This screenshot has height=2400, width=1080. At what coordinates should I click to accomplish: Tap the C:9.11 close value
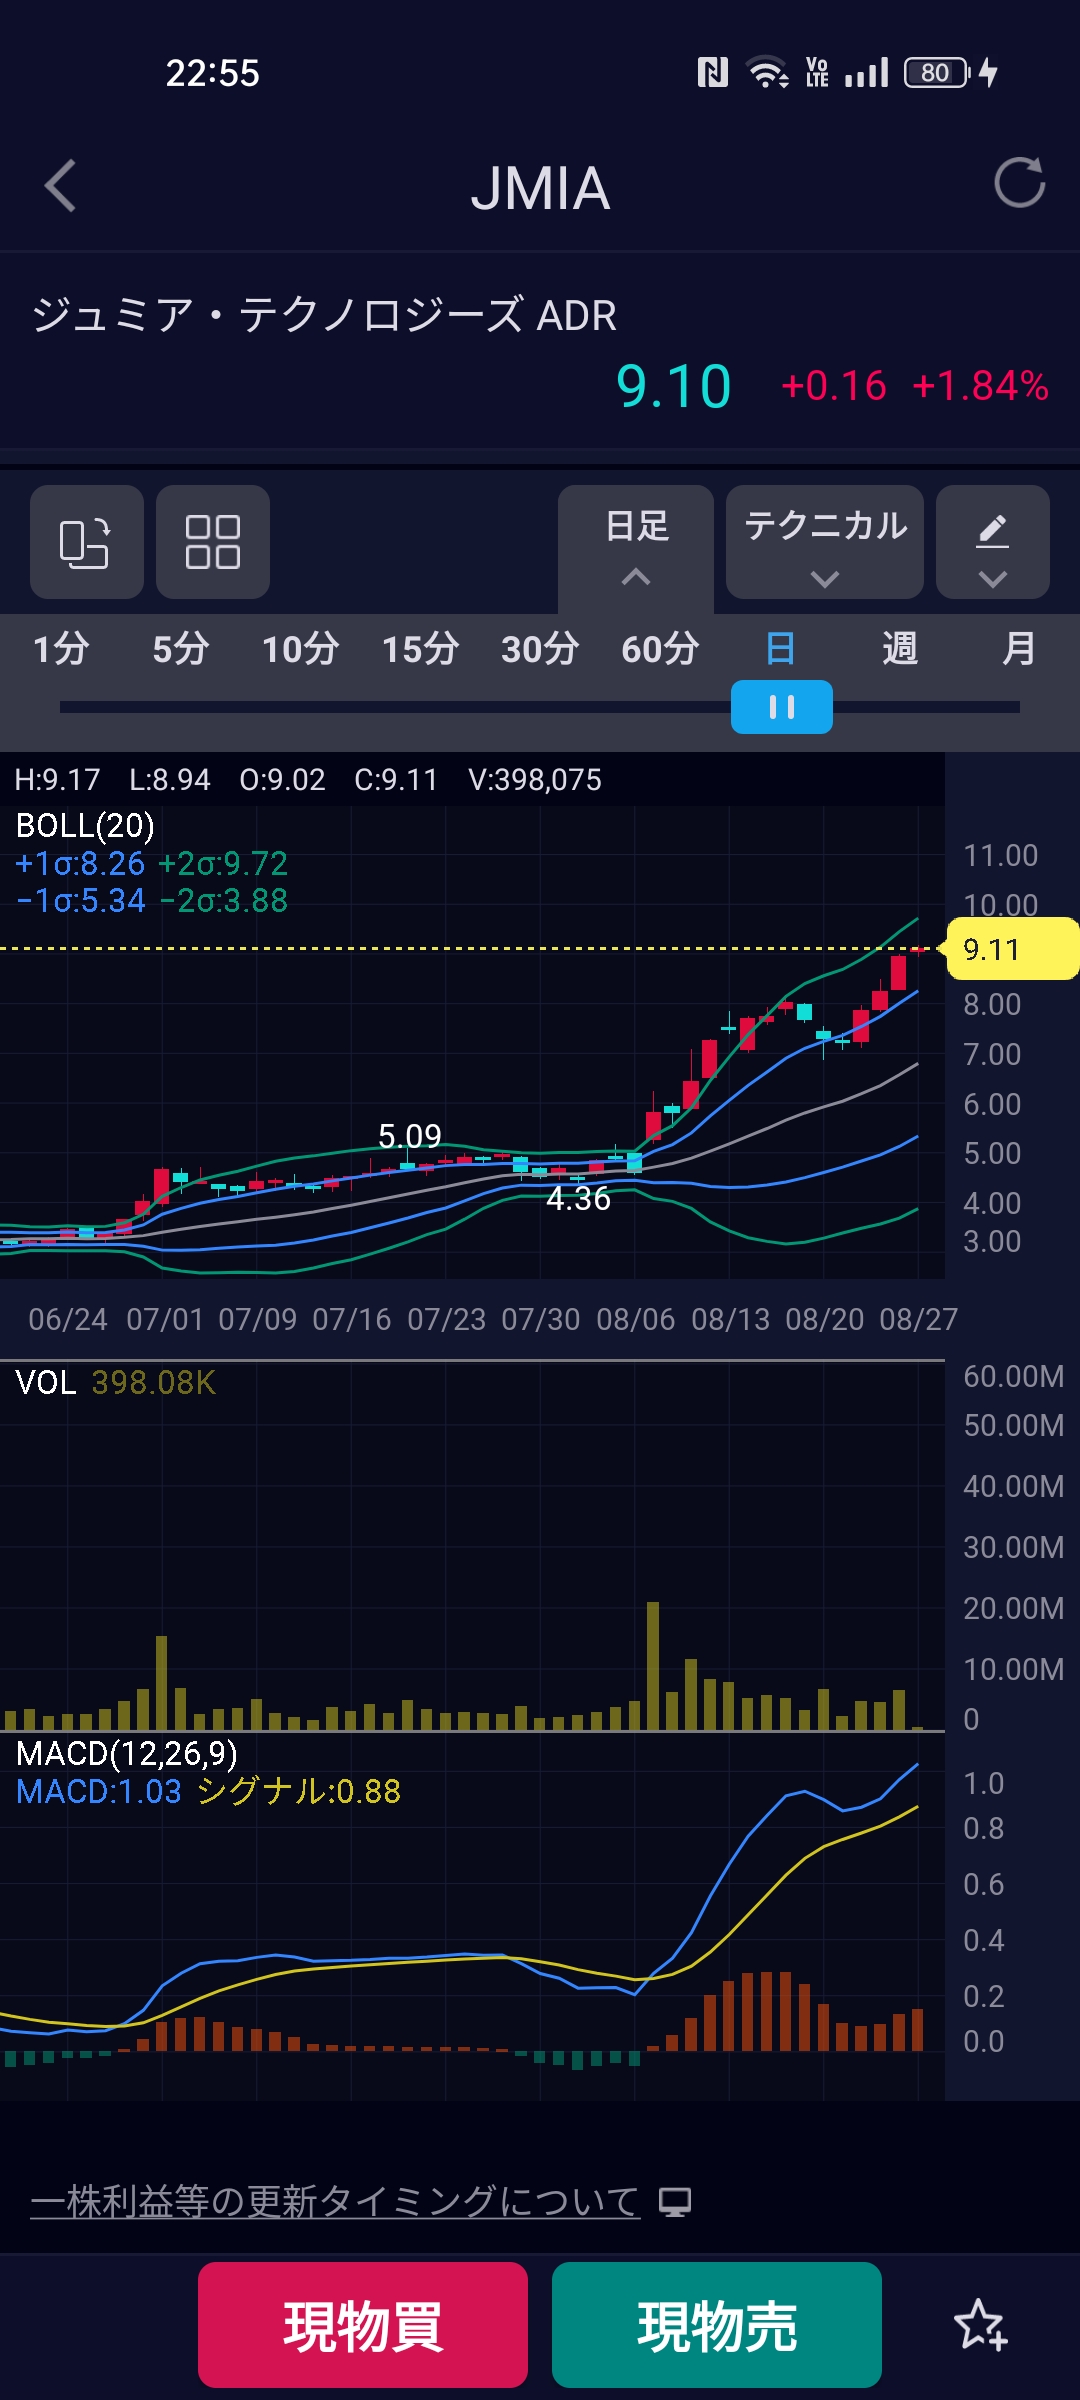coord(396,780)
